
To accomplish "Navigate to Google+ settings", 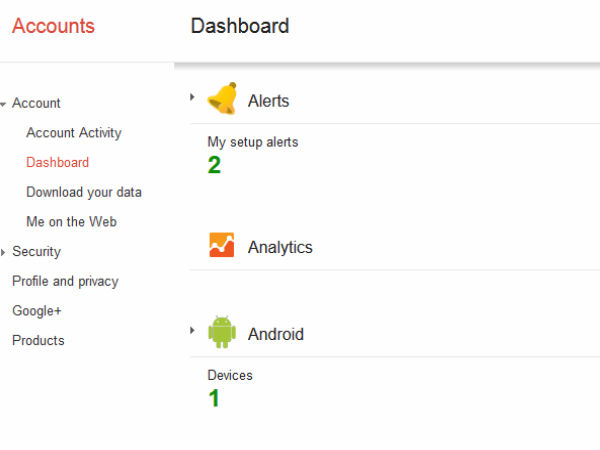I will (37, 311).
